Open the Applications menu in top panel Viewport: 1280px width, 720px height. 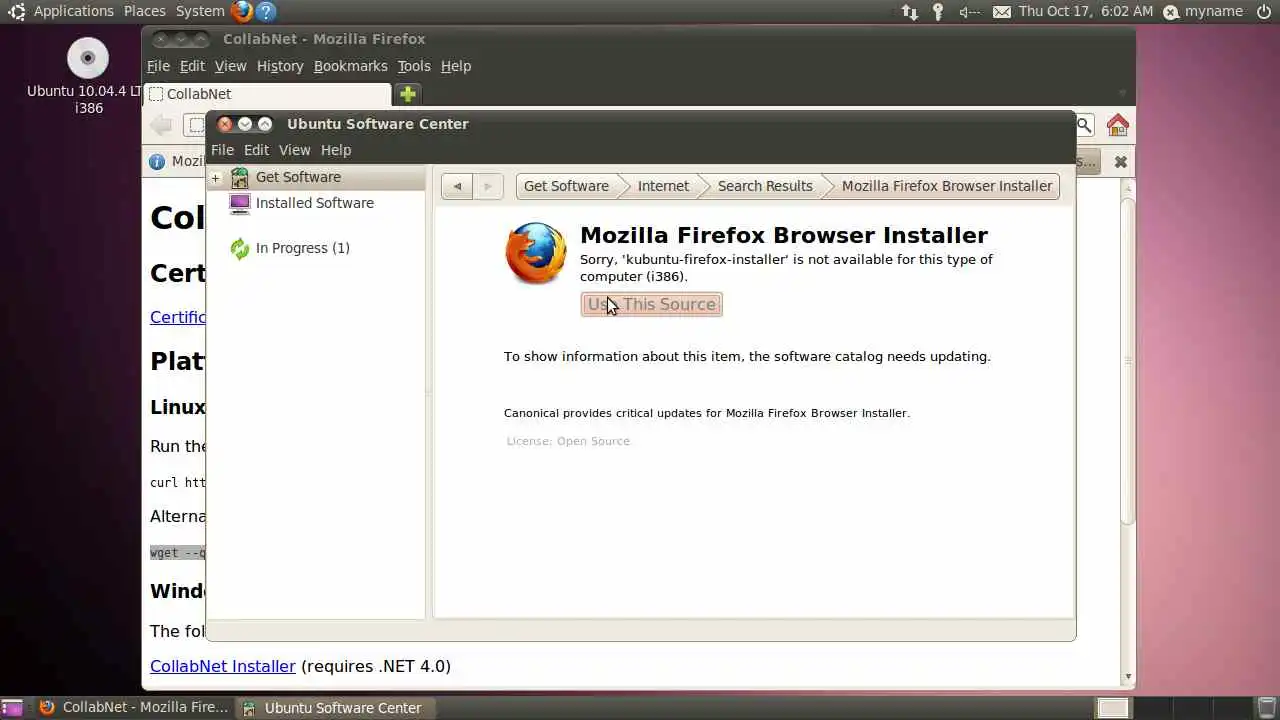point(74,12)
